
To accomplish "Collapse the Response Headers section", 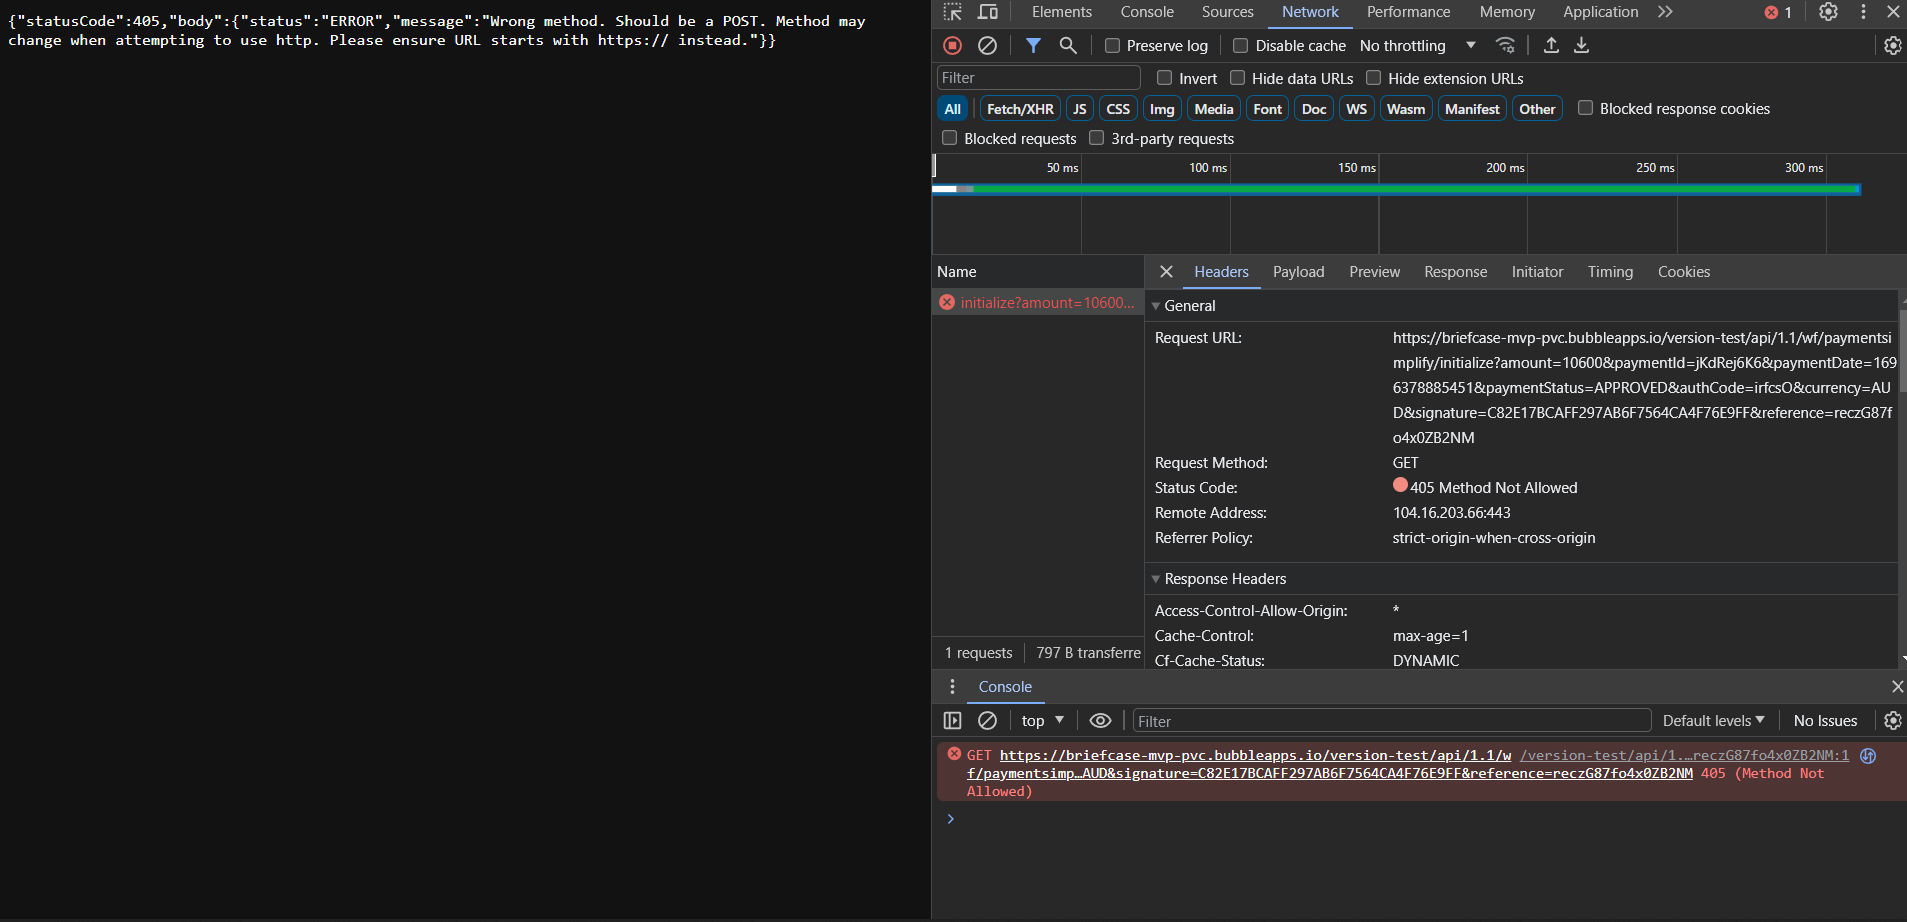I will [1156, 579].
